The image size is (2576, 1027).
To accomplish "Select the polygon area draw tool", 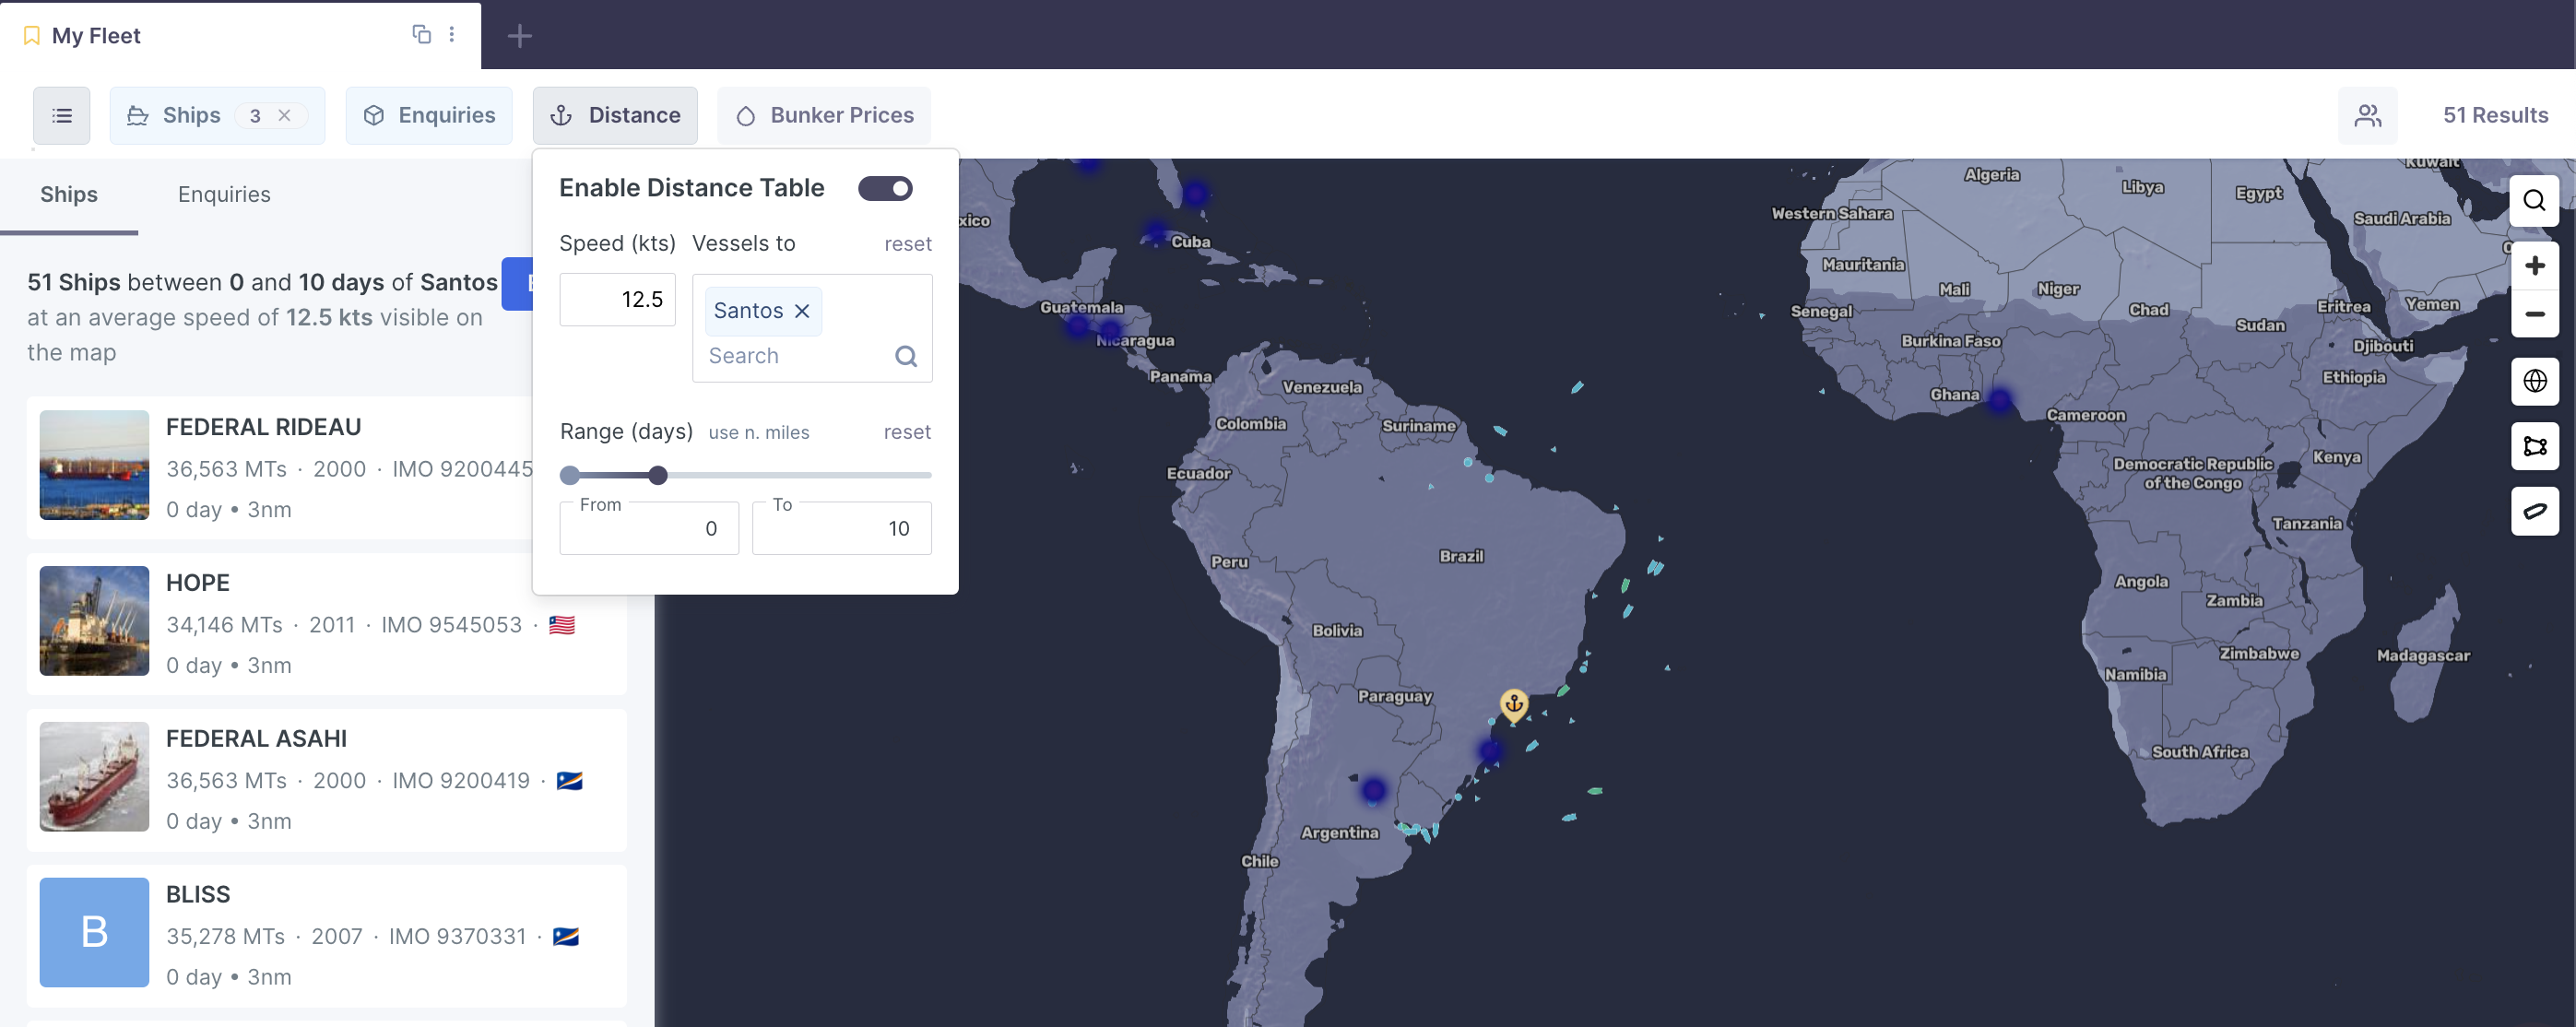I will pyautogui.click(x=2534, y=446).
